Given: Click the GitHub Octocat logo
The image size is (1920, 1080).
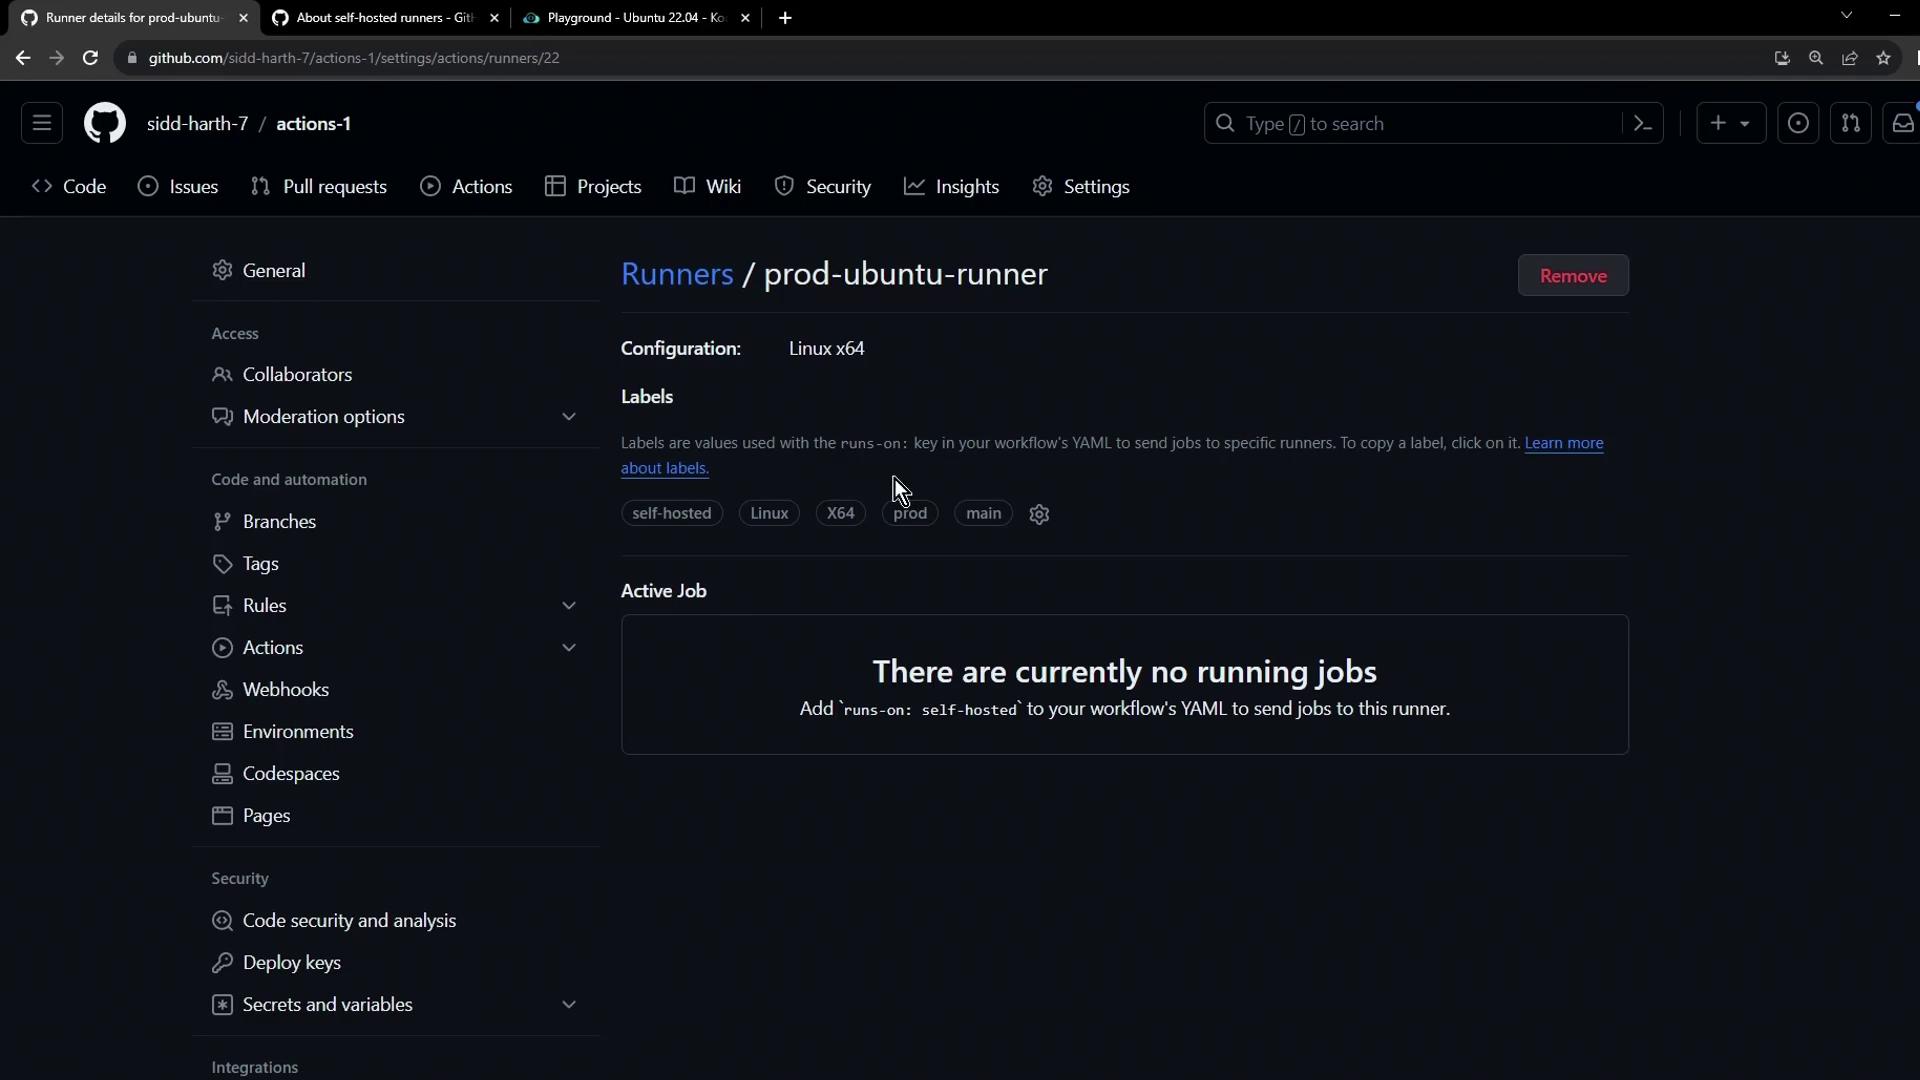Looking at the screenshot, I should pyautogui.click(x=104, y=124).
